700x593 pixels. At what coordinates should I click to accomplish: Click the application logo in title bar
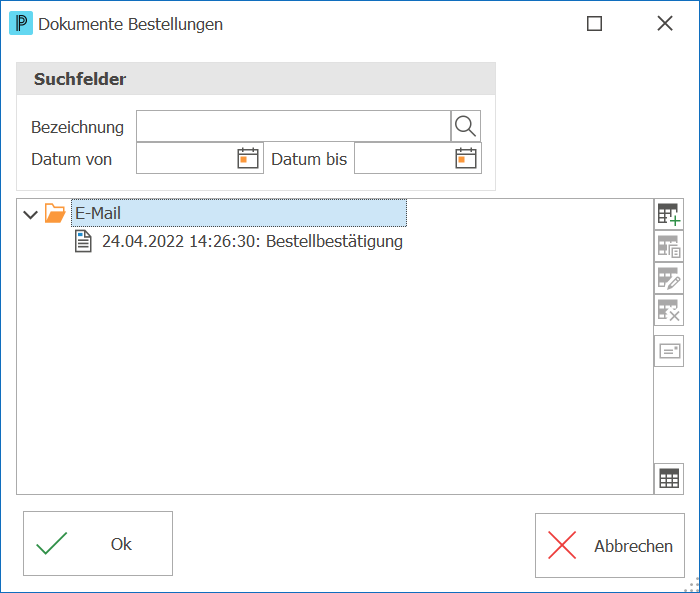(21, 23)
